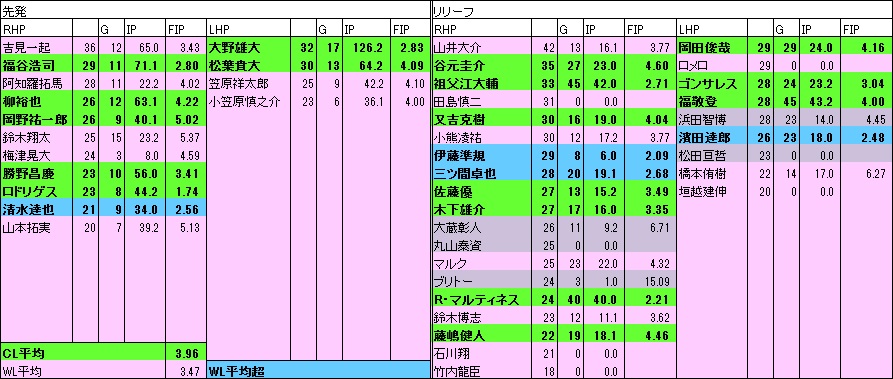This screenshot has width=893, height=379.
Task: Select the 先発 section header cell
Action: 215,10
